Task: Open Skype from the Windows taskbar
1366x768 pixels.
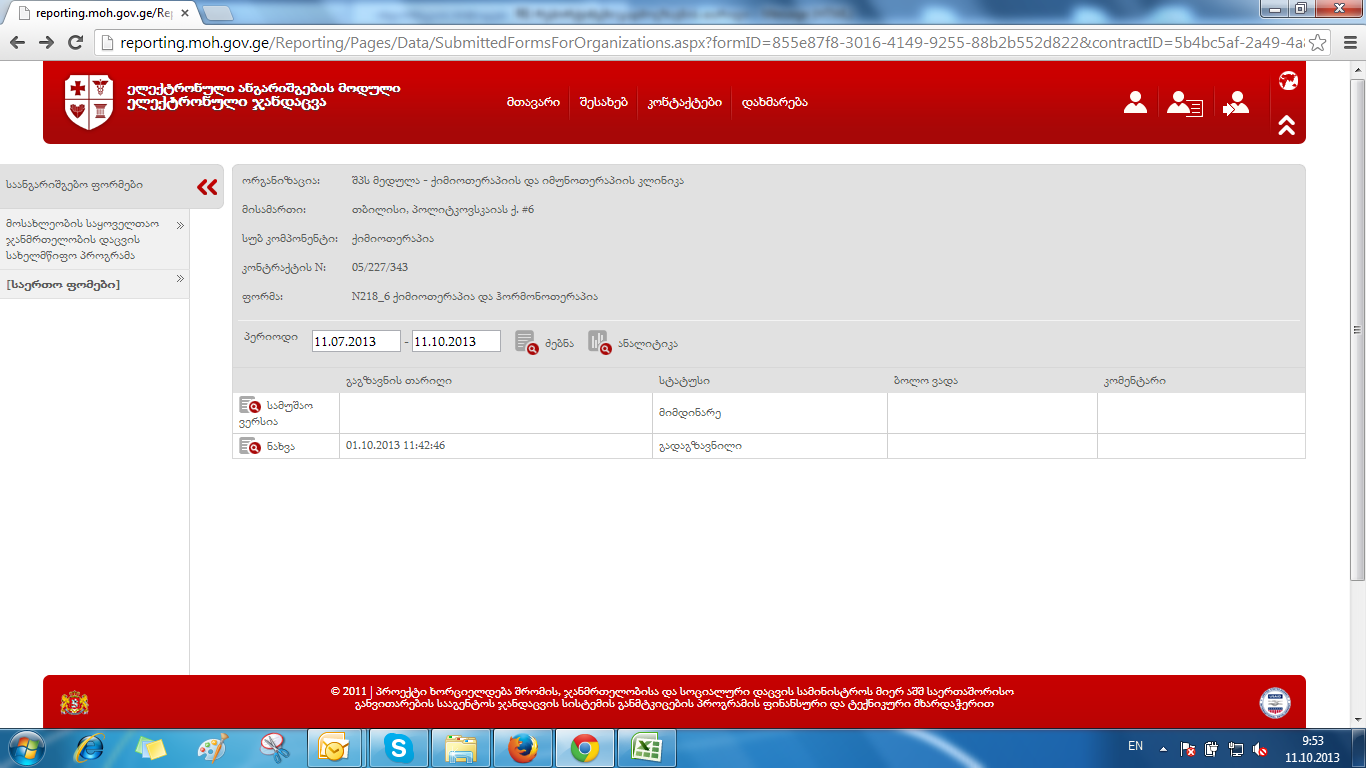Action: click(x=400, y=747)
